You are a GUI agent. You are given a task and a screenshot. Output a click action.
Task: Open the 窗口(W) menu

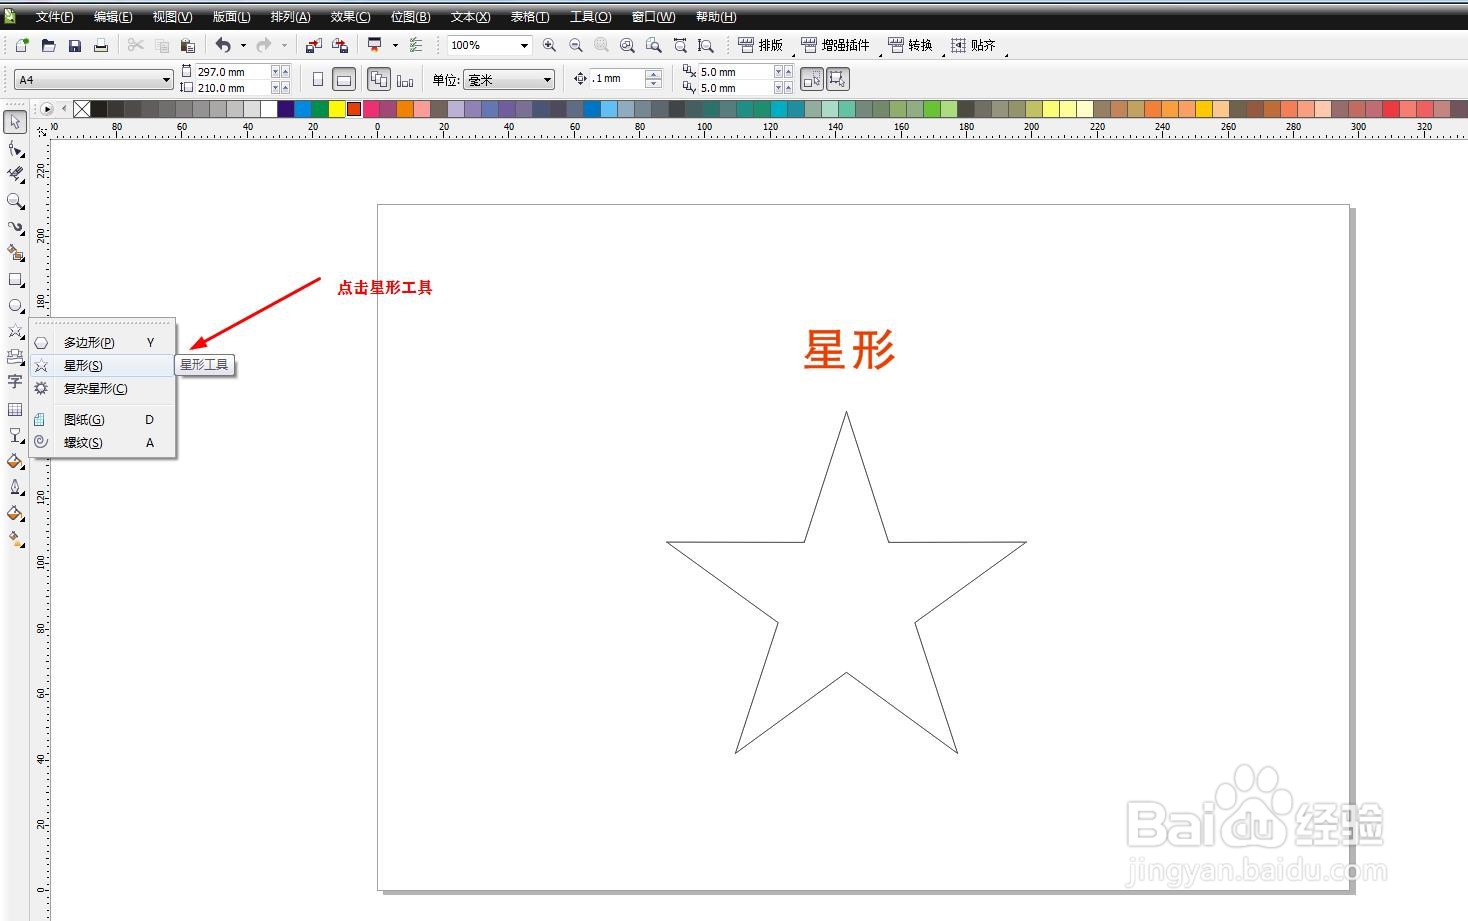coord(653,17)
